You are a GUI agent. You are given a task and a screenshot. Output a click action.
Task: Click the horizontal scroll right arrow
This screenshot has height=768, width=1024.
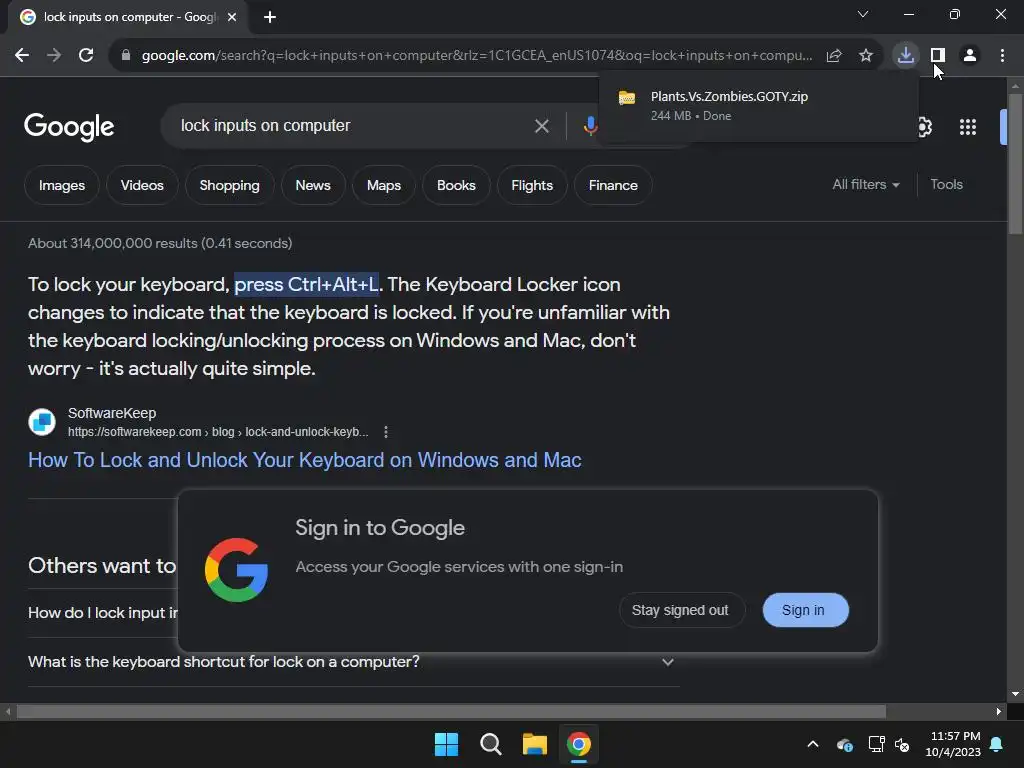pyautogui.click(x=999, y=711)
